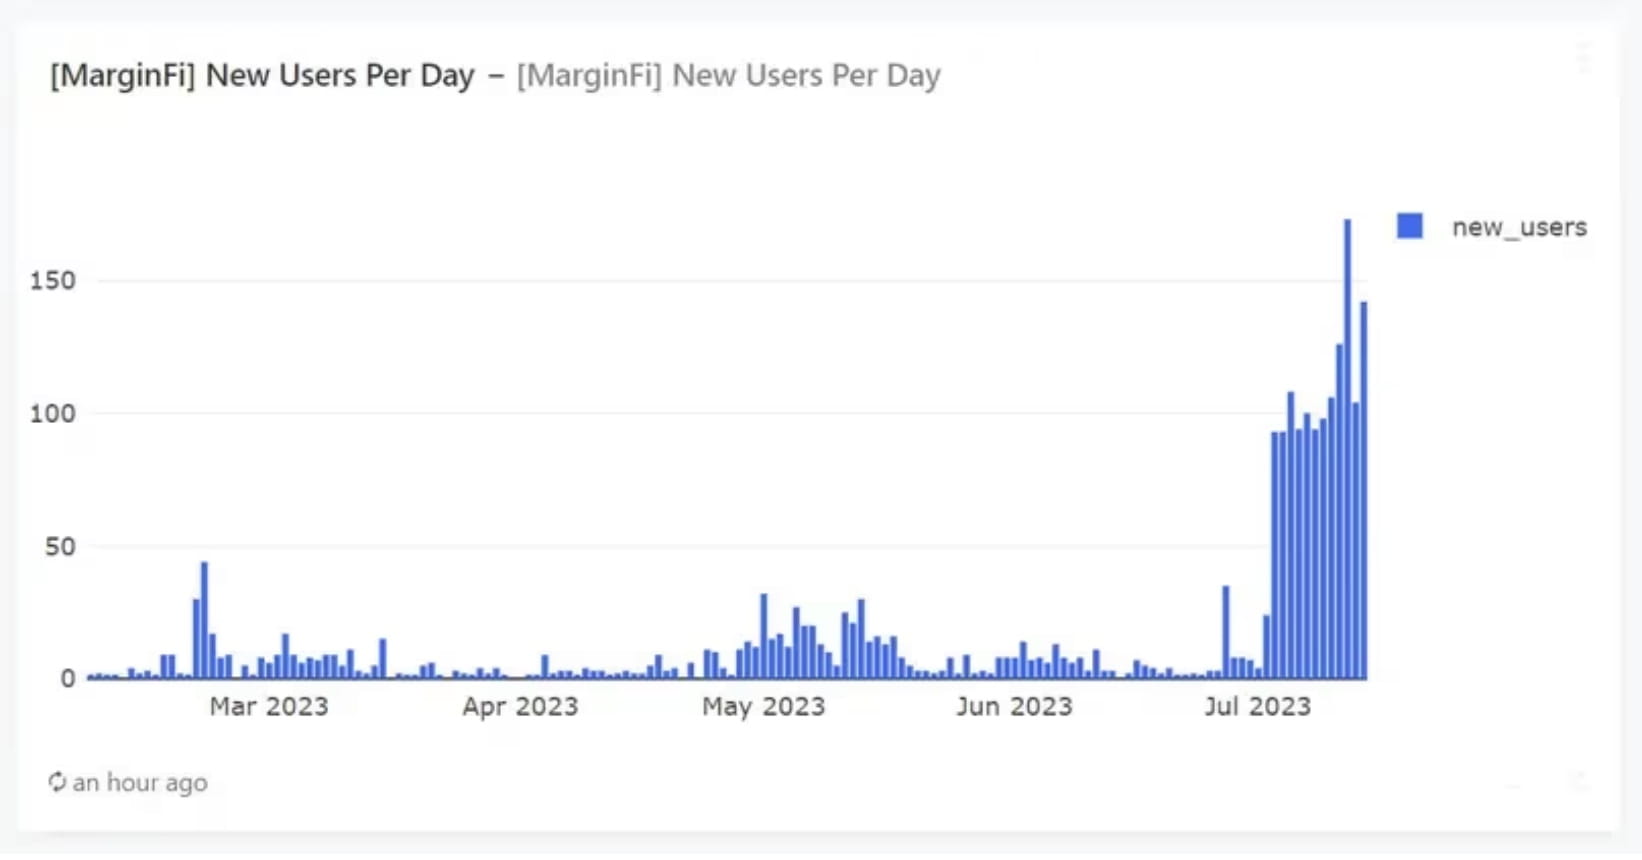Open the gray '[MarginFi] New Users Per Day' query link

click(x=728, y=75)
